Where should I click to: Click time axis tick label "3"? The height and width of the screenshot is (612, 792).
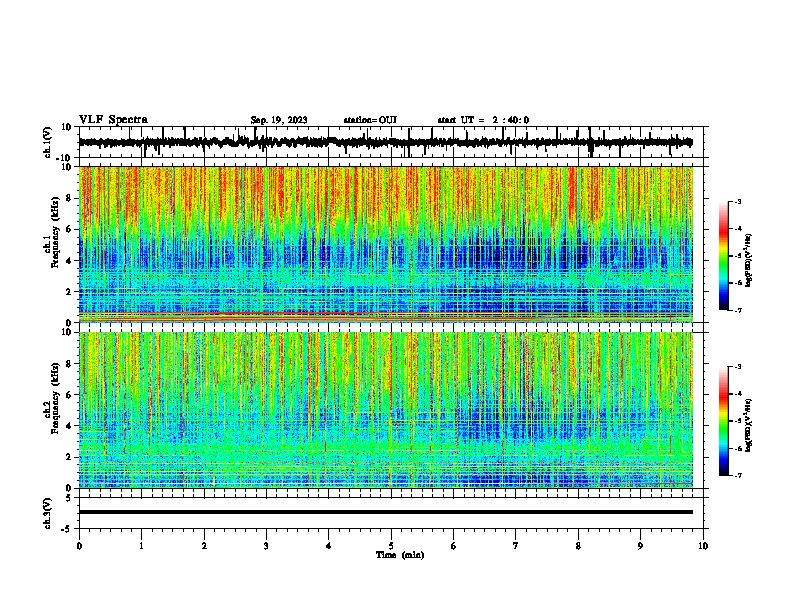tap(266, 546)
